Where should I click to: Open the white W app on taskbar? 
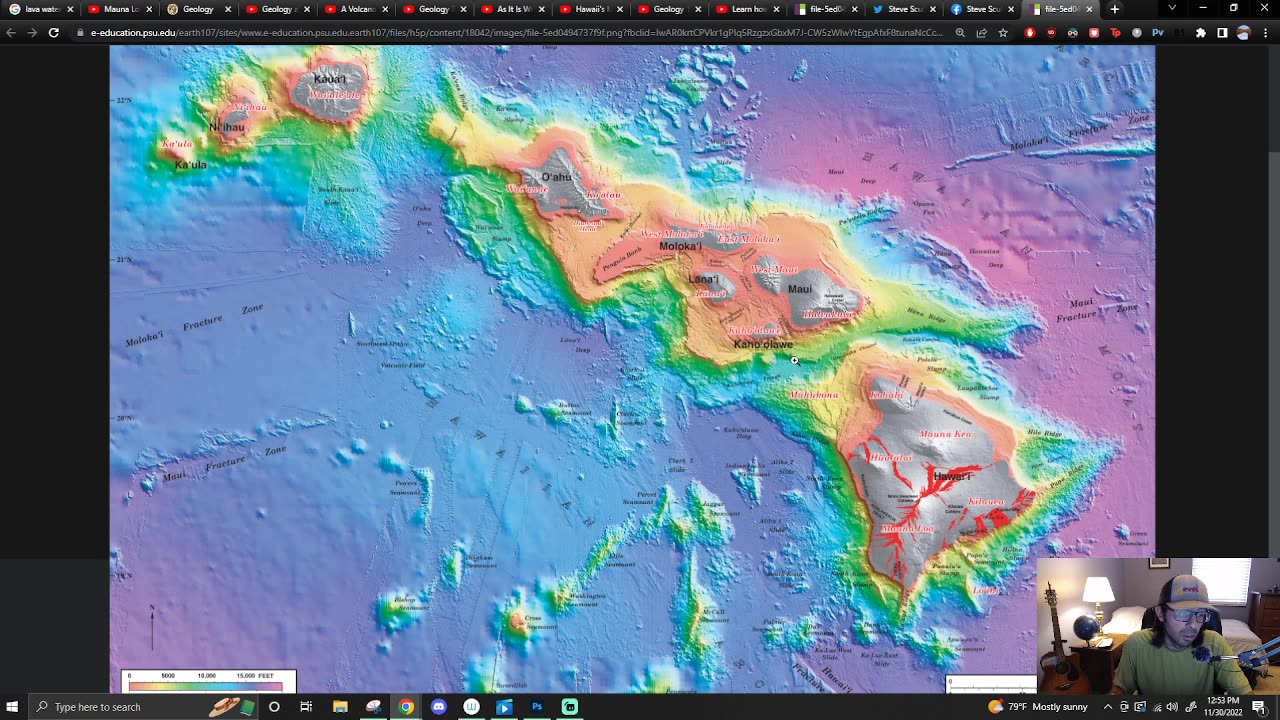[471, 707]
